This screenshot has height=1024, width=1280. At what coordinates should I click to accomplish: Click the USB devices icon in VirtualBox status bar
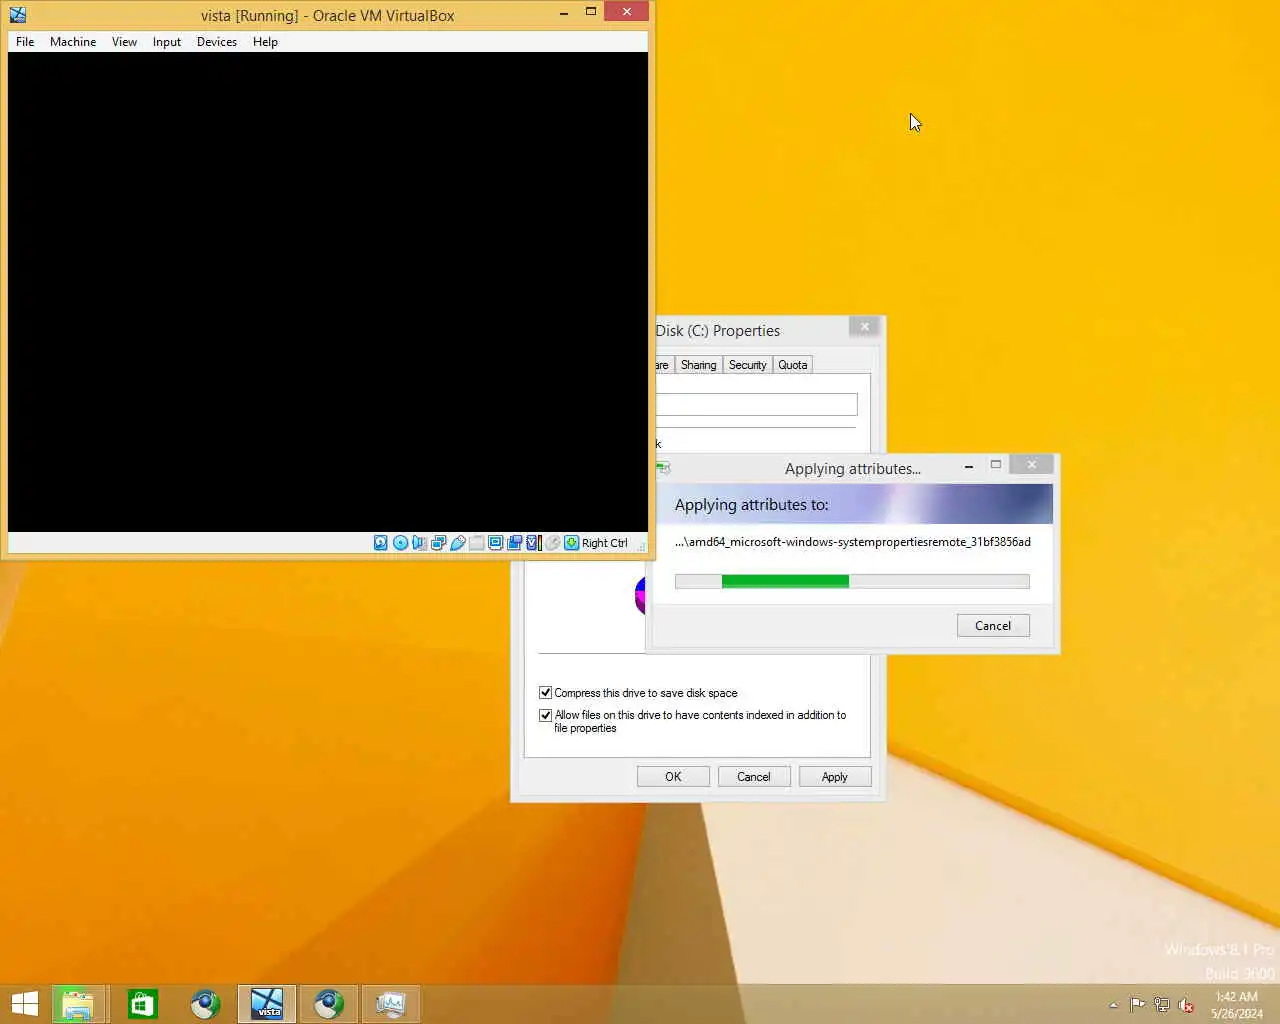(x=457, y=543)
